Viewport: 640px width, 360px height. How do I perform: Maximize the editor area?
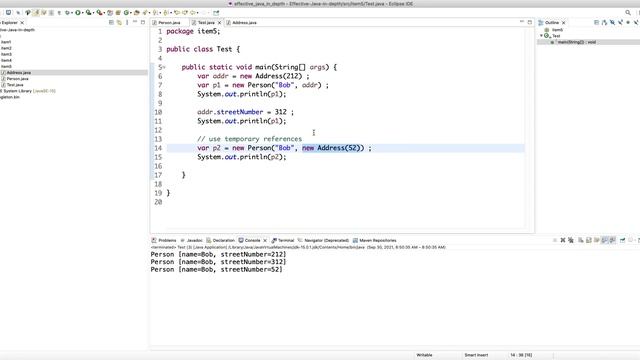[530, 22]
